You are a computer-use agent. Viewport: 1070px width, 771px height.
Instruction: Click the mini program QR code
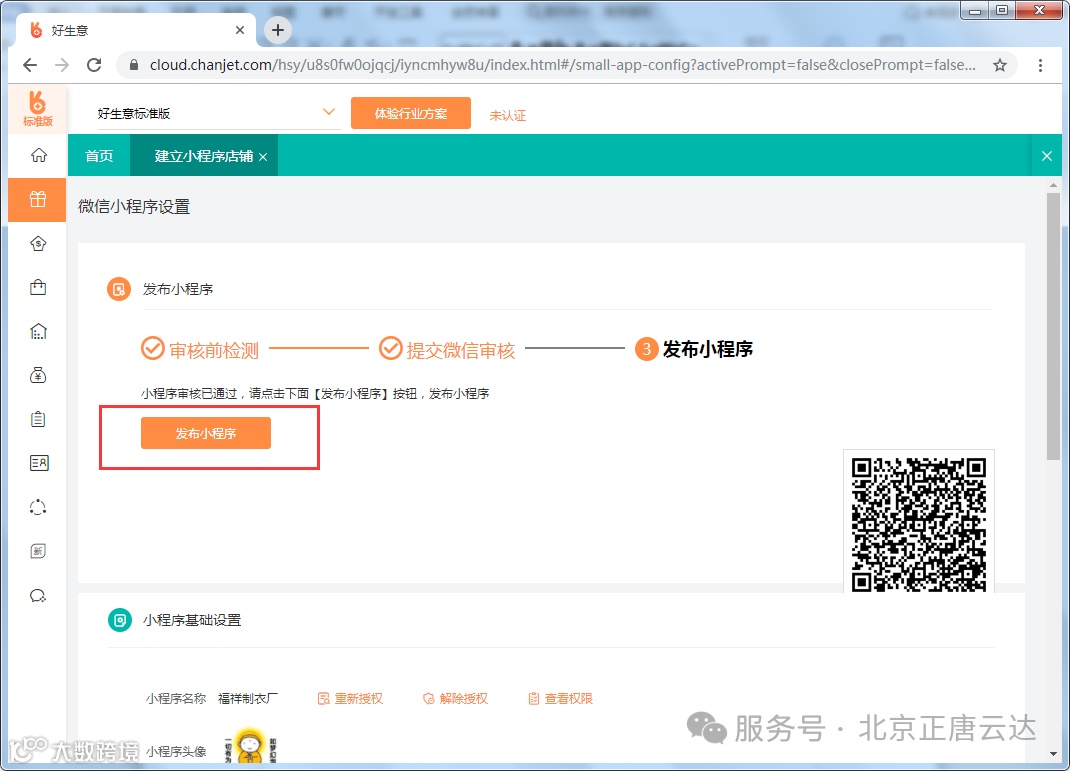[919, 524]
